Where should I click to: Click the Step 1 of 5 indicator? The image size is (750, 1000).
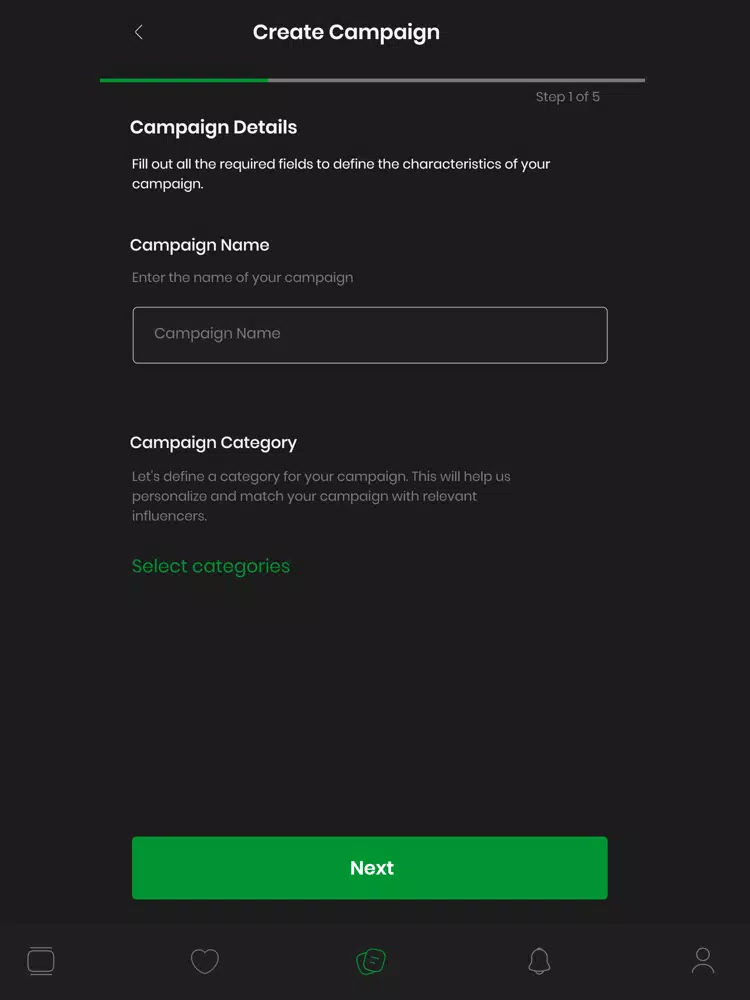pyautogui.click(x=568, y=97)
